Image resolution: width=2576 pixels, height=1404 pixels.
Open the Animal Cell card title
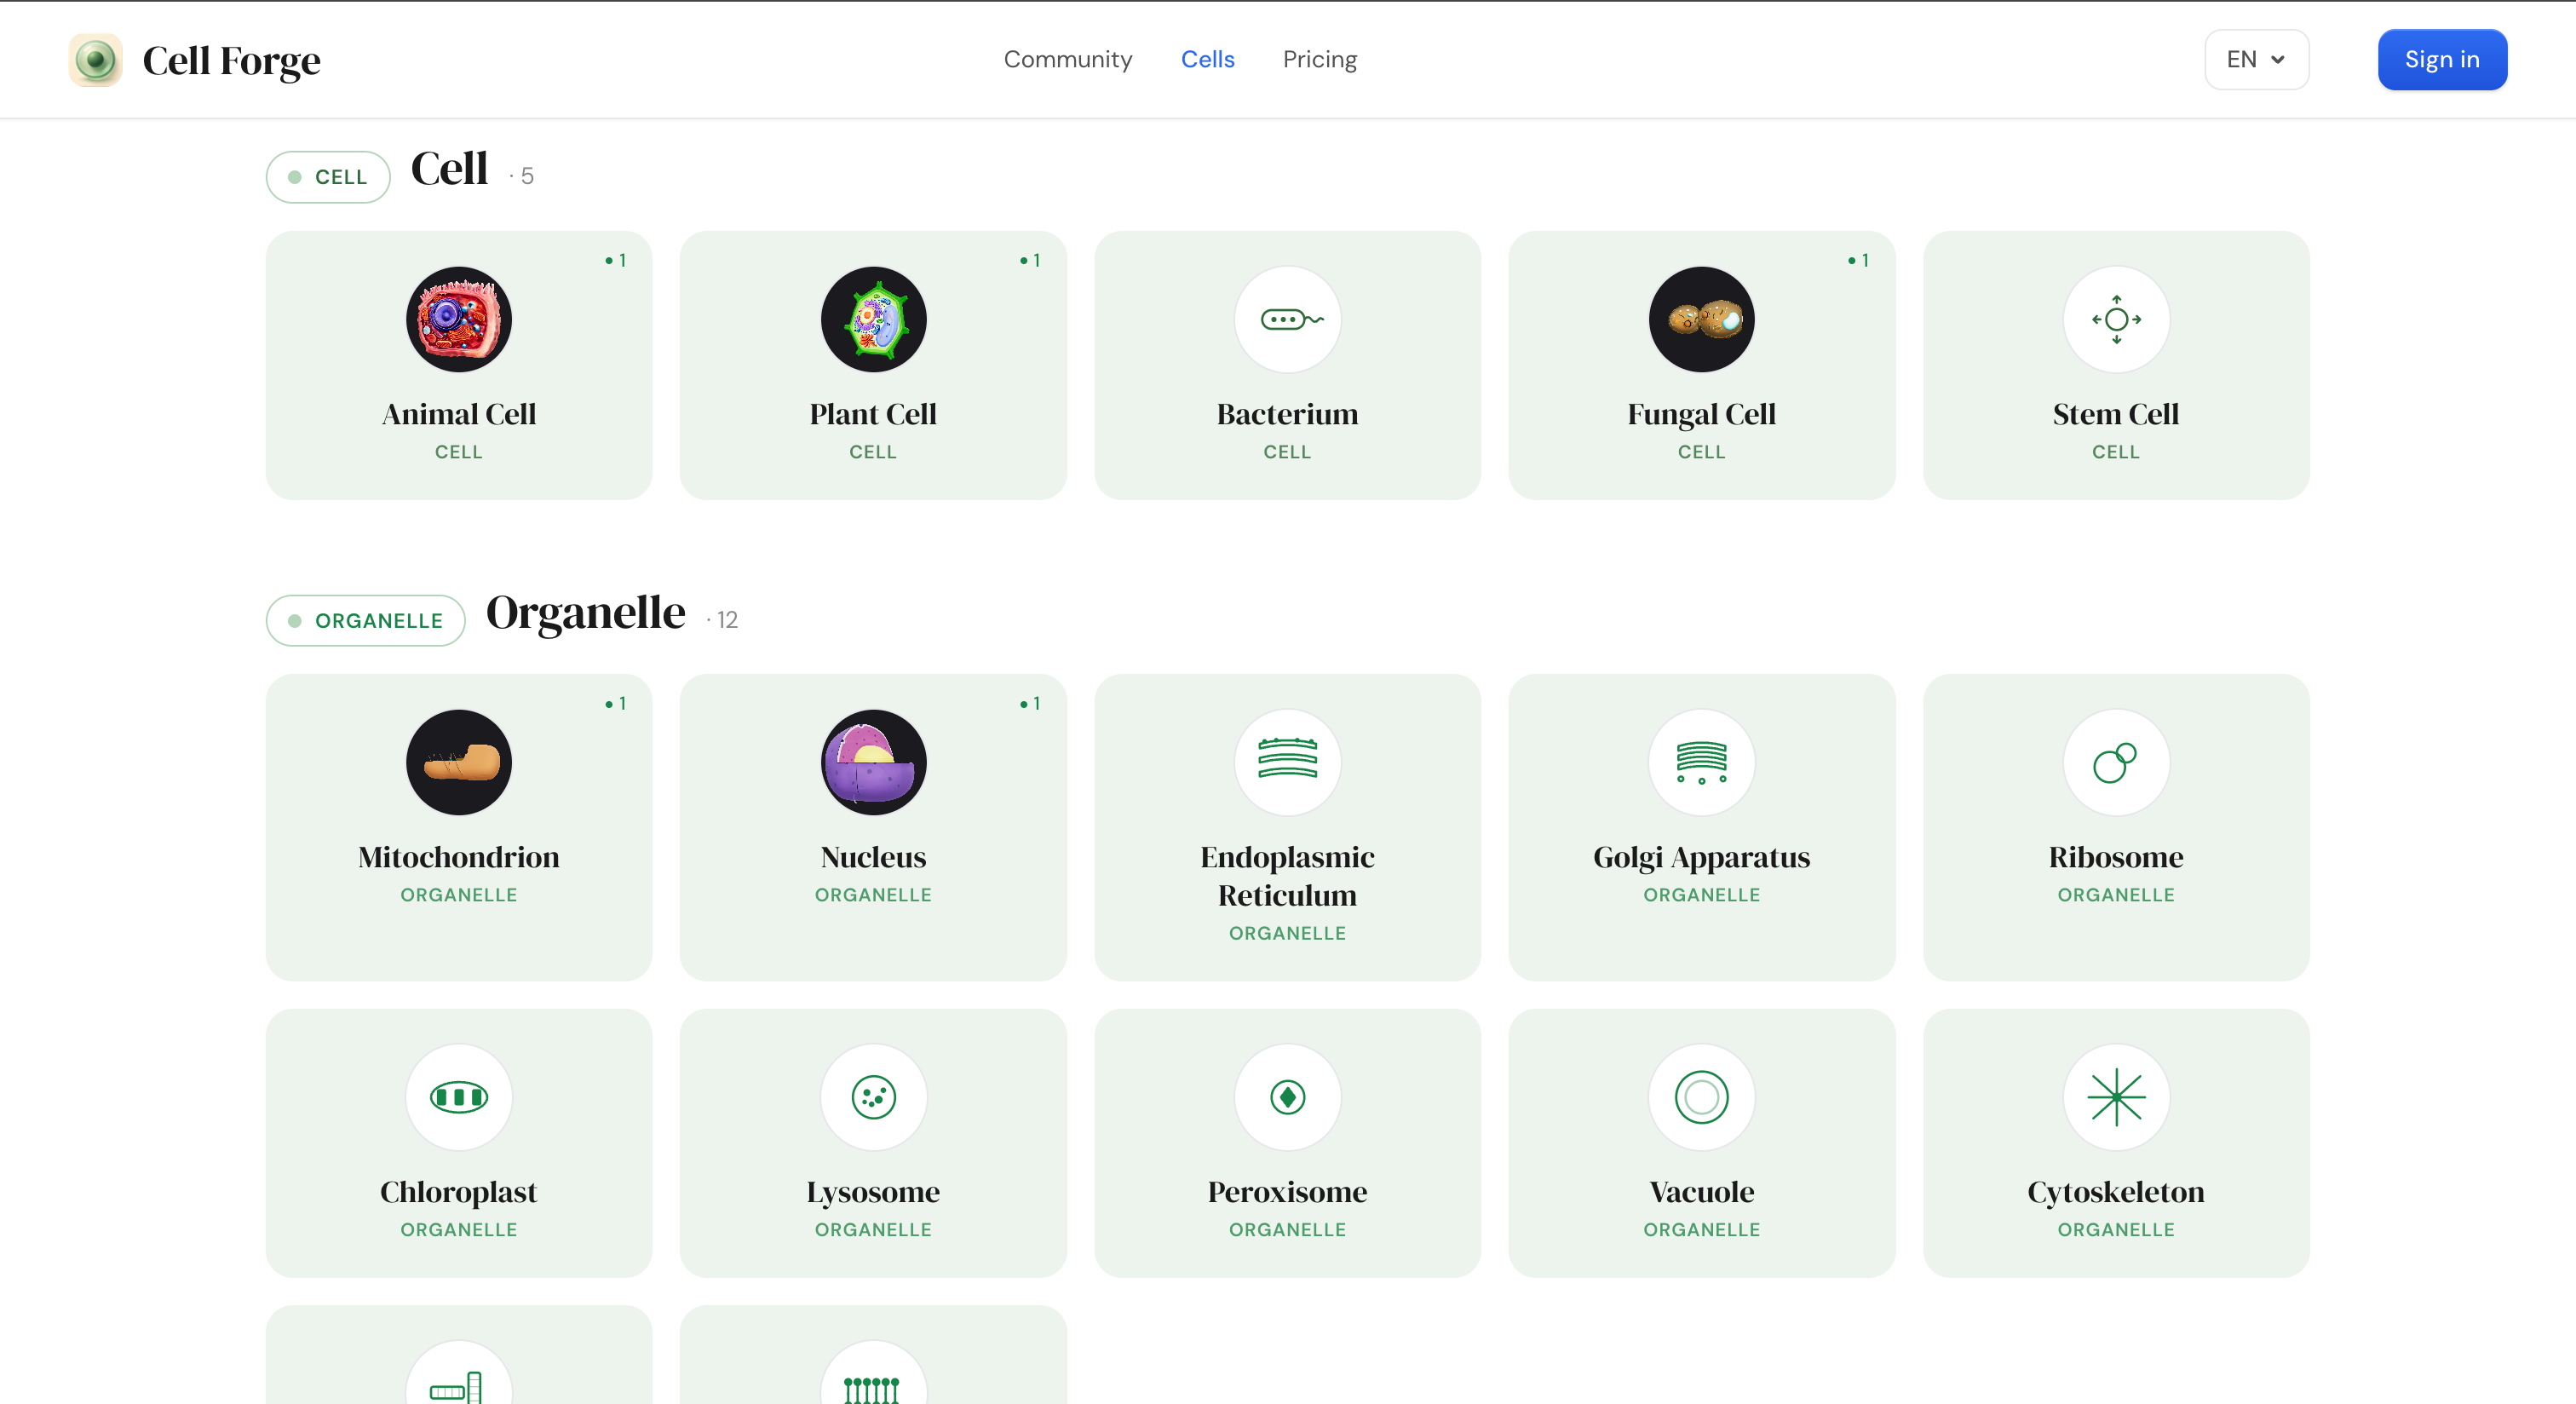coord(459,414)
